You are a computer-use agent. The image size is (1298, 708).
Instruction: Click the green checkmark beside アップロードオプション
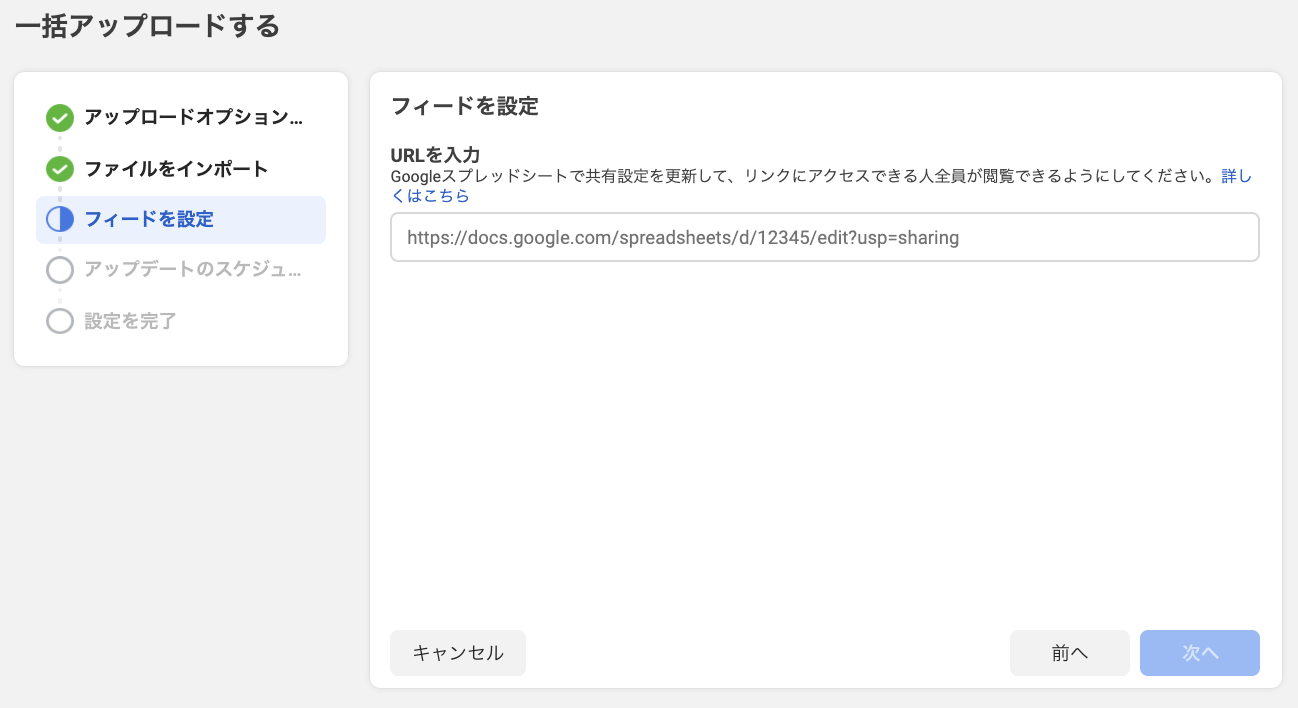point(60,118)
